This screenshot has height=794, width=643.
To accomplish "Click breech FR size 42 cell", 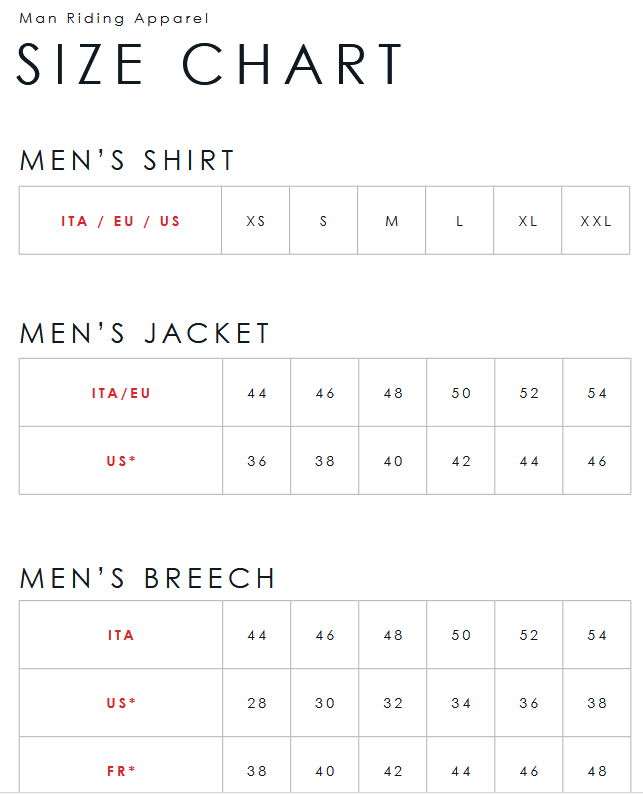I will coord(393,771).
